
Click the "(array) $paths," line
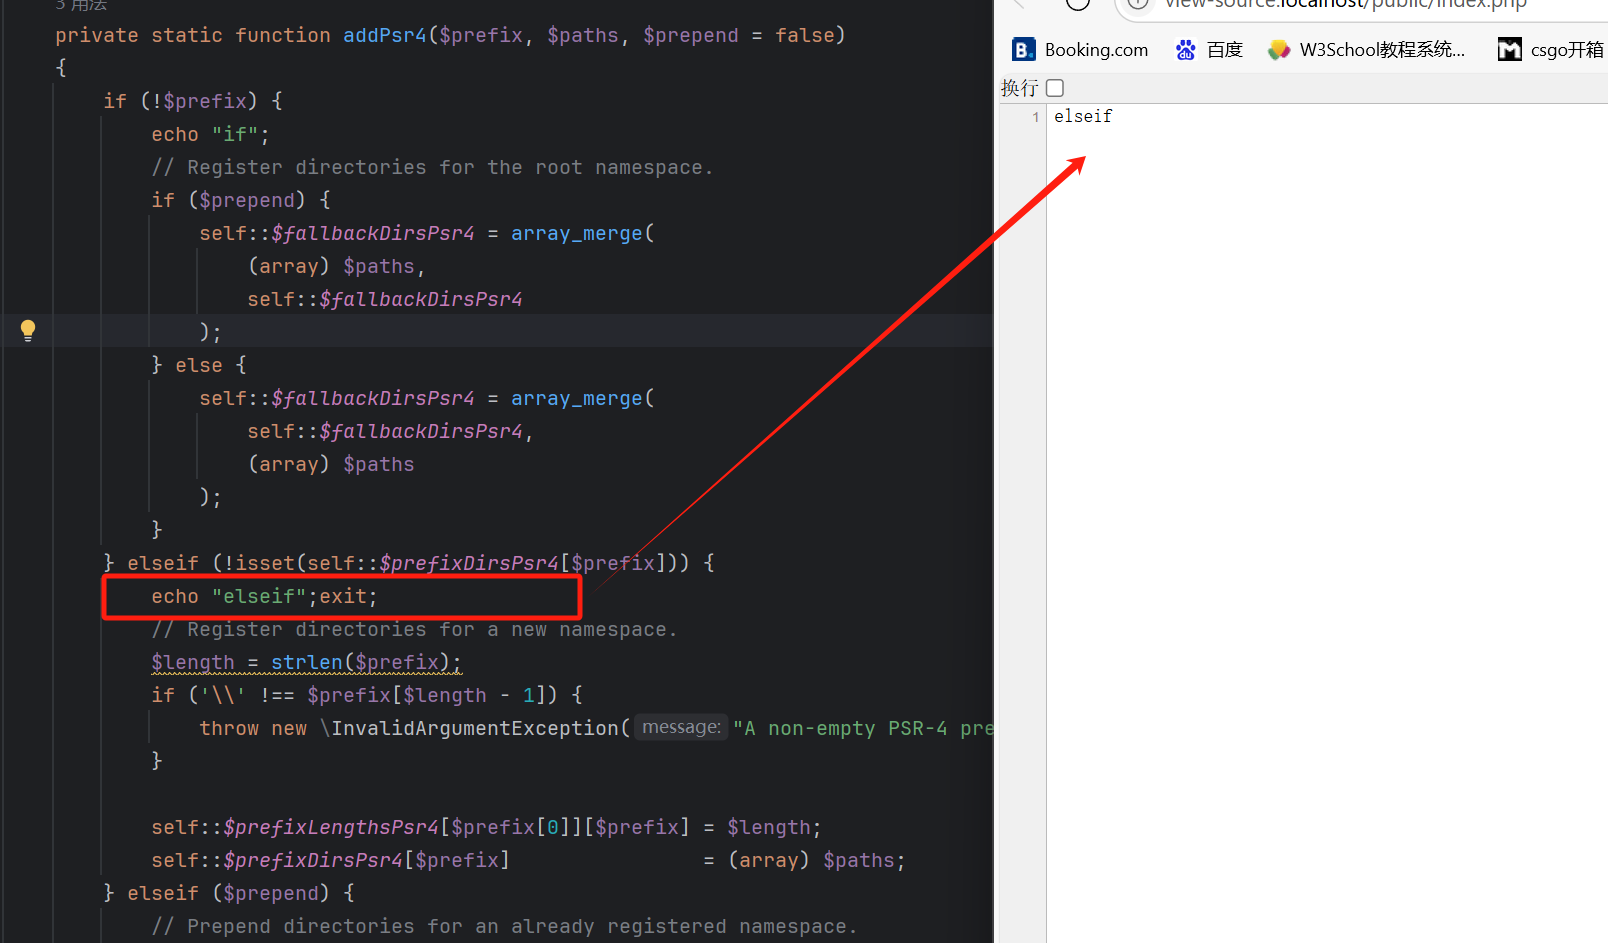coord(337,266)
